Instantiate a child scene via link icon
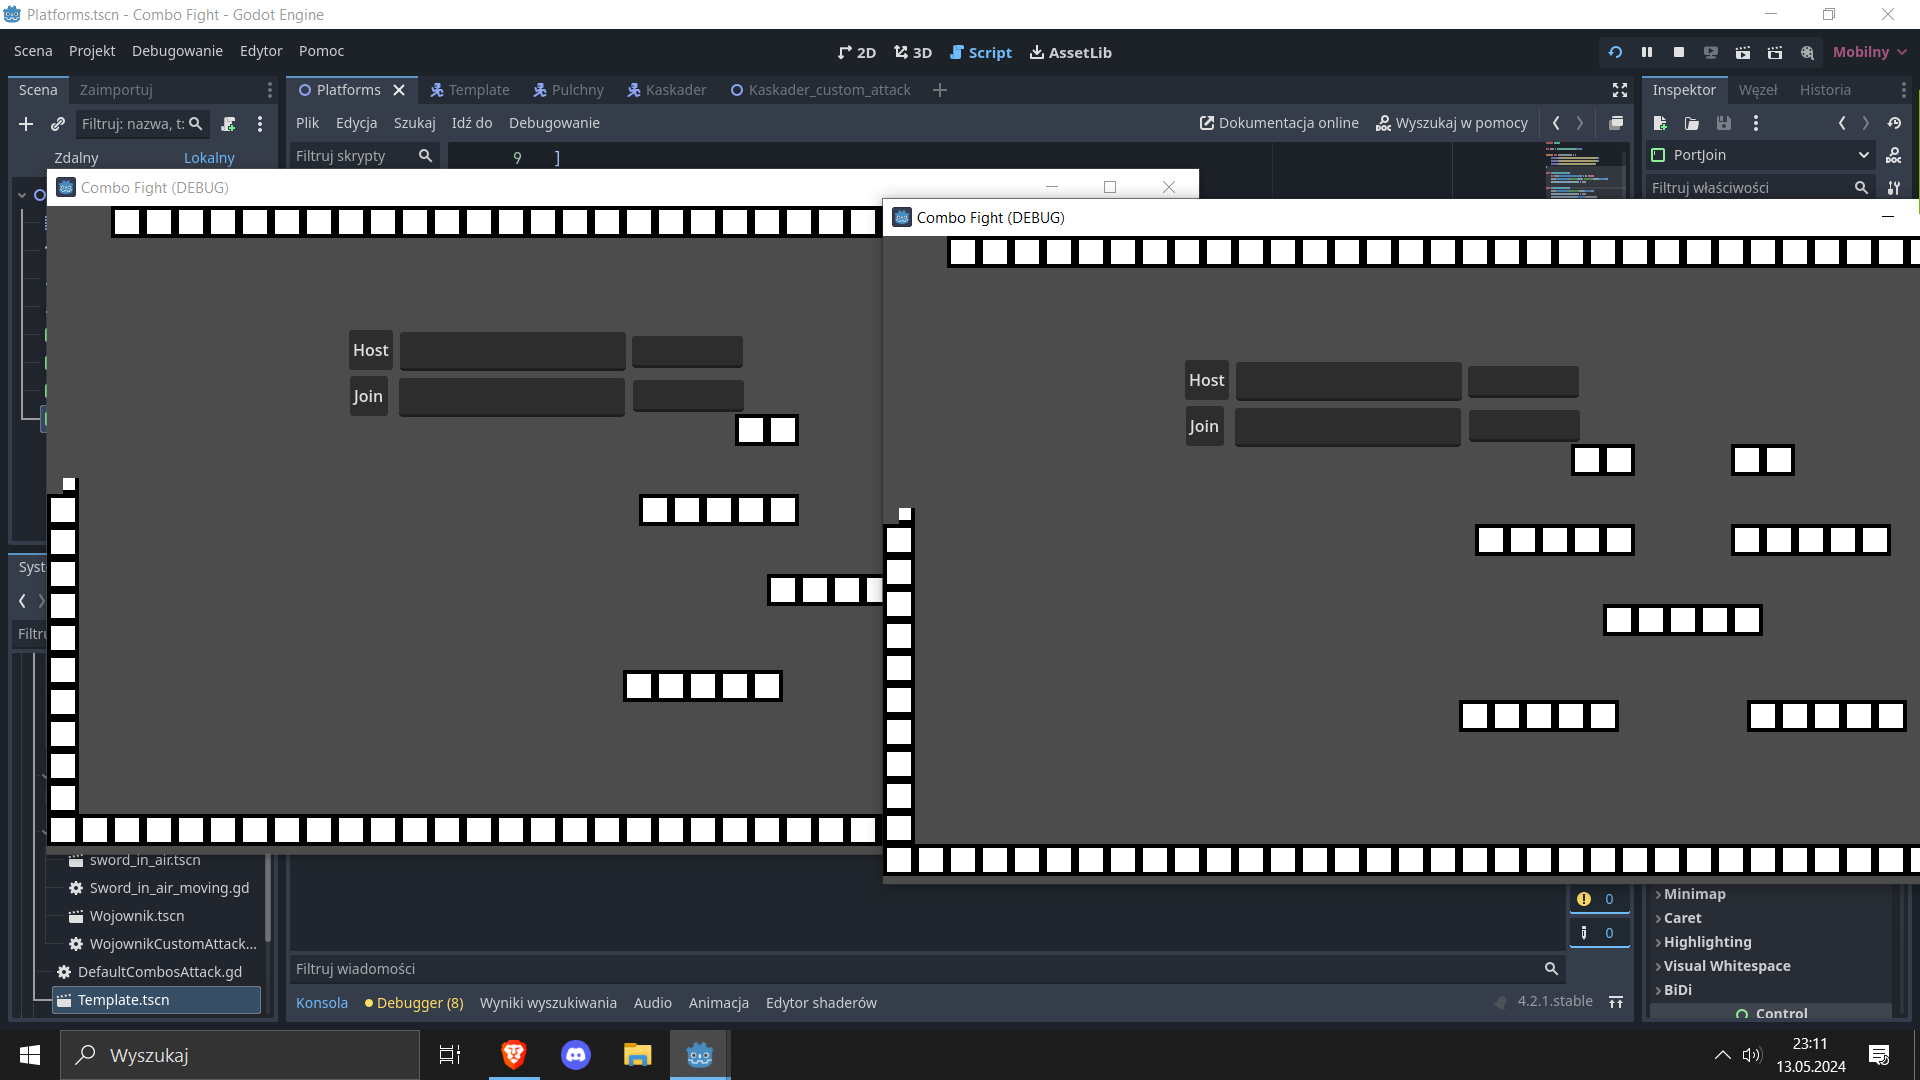The height and width of the screenshot is (1080, 1920). coord(57,124)
